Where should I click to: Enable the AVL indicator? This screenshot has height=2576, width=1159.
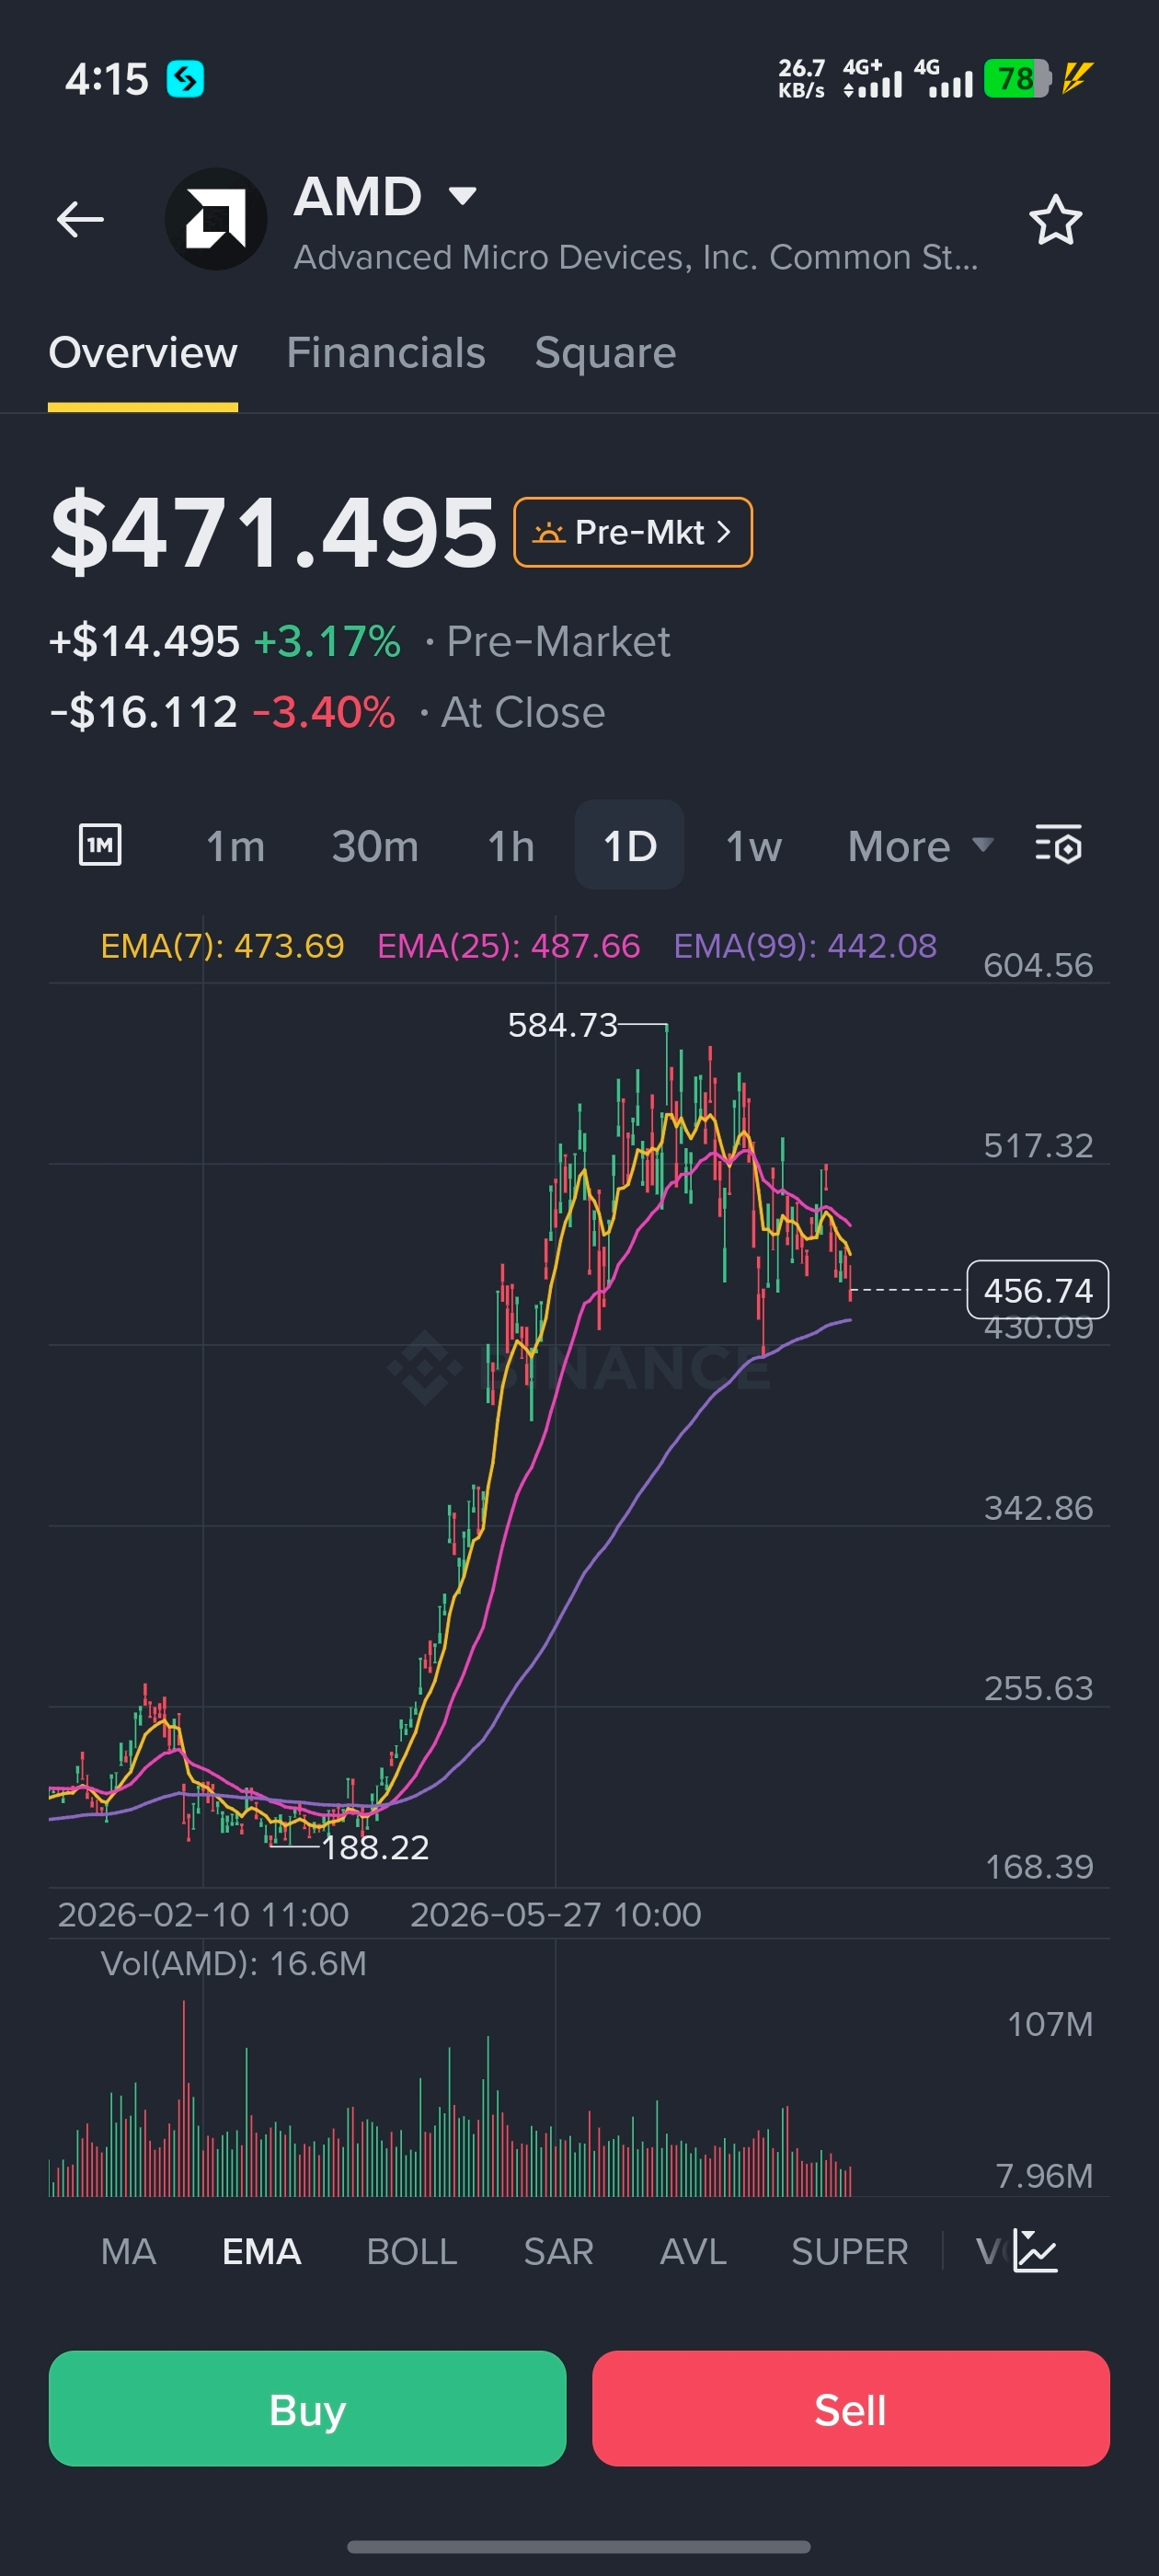tap(692, 2251)
